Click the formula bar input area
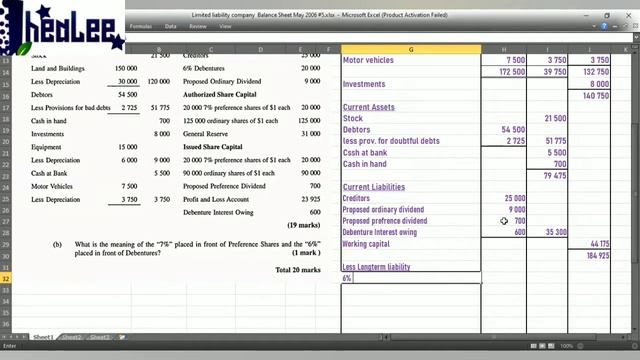640x360 pixels. click(x=380, y=38)
